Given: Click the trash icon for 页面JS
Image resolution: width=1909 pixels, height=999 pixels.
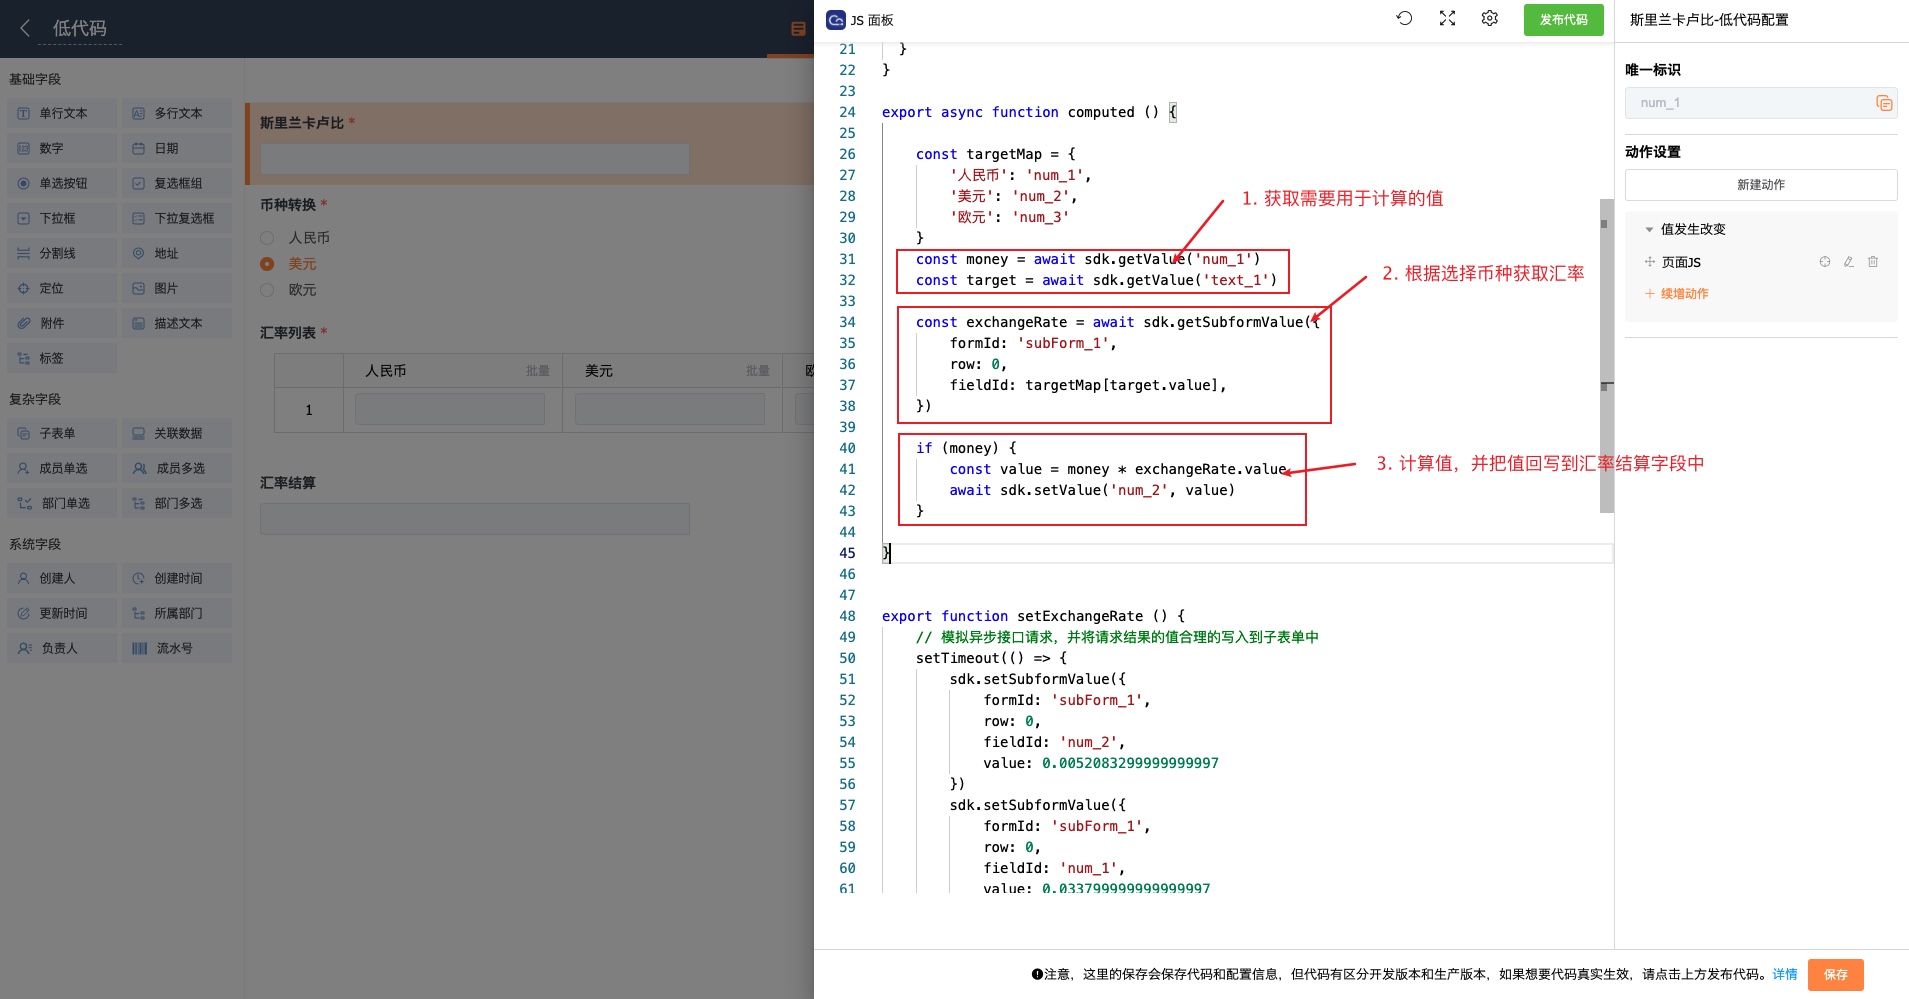Looking at the screenshot, I should pos(1873,262).
